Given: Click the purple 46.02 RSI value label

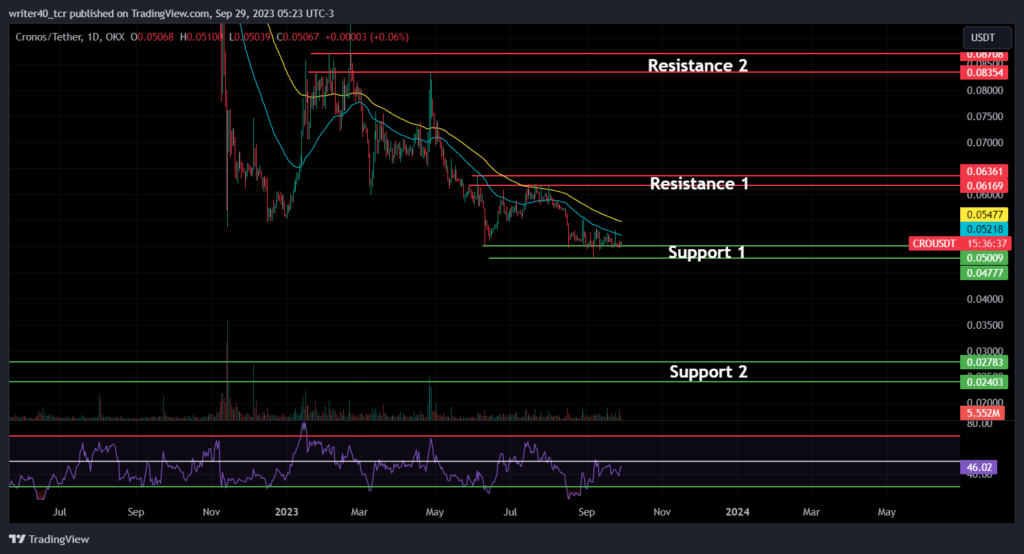Looking at the screenshot, I should coord(979,467).
